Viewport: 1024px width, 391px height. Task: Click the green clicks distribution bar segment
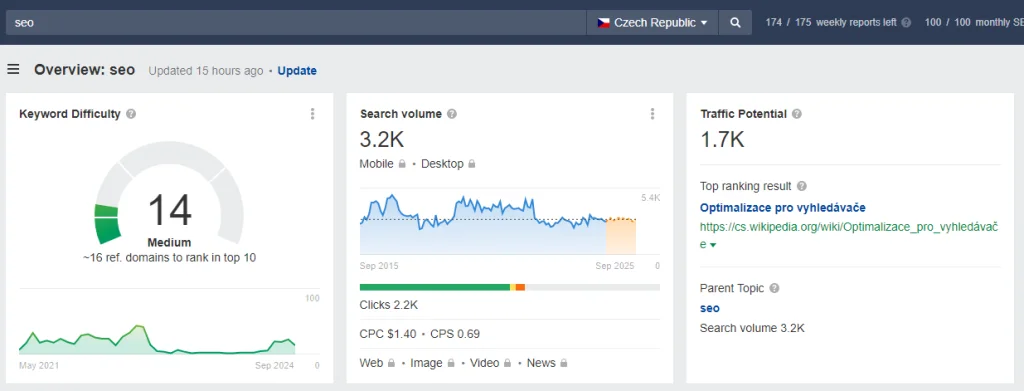point(434,287)
